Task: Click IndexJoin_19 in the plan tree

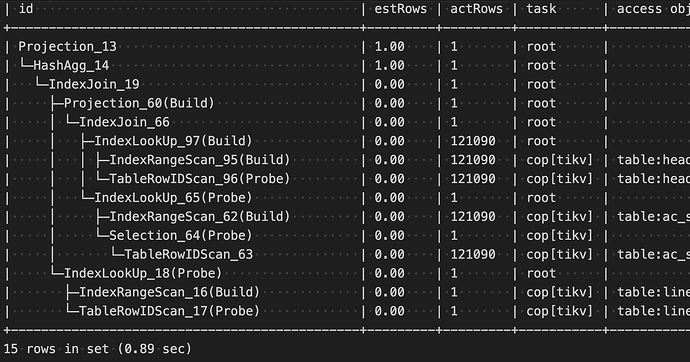Action: (x=94, y=84)
